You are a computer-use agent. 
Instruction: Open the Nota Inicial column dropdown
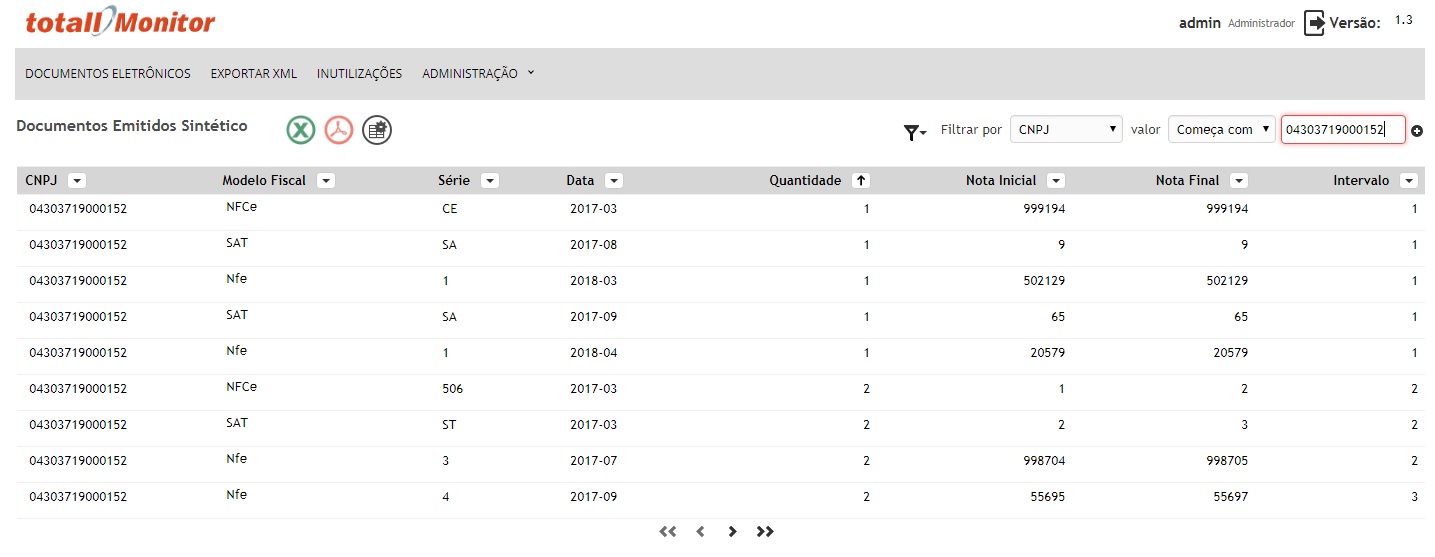point(1055,181)
